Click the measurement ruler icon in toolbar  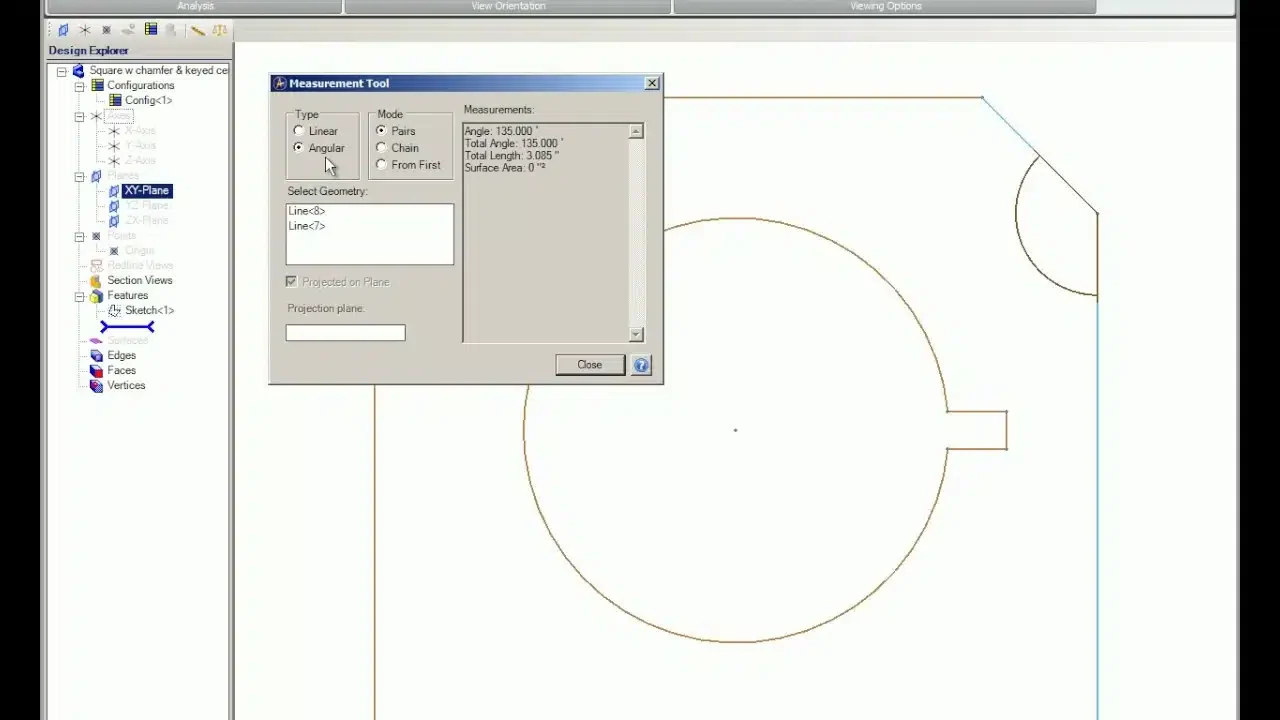pos(198,30)
